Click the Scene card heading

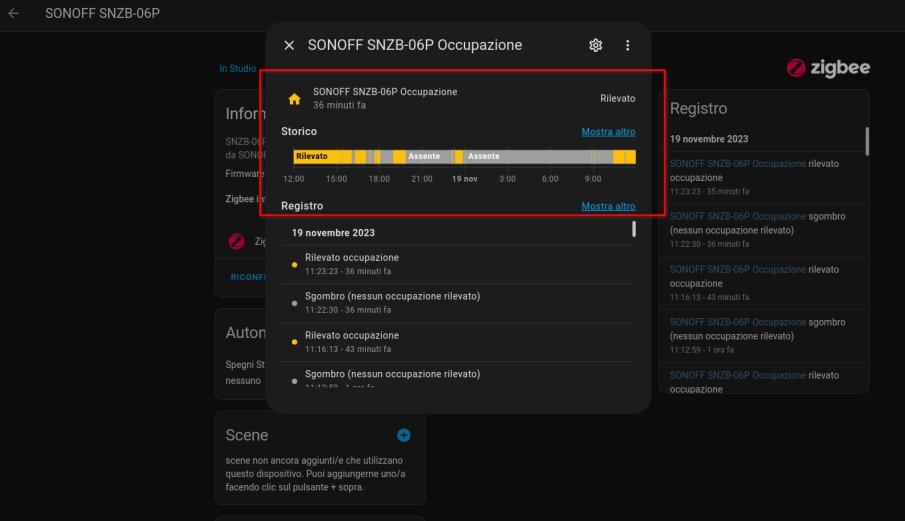(246, 435)
